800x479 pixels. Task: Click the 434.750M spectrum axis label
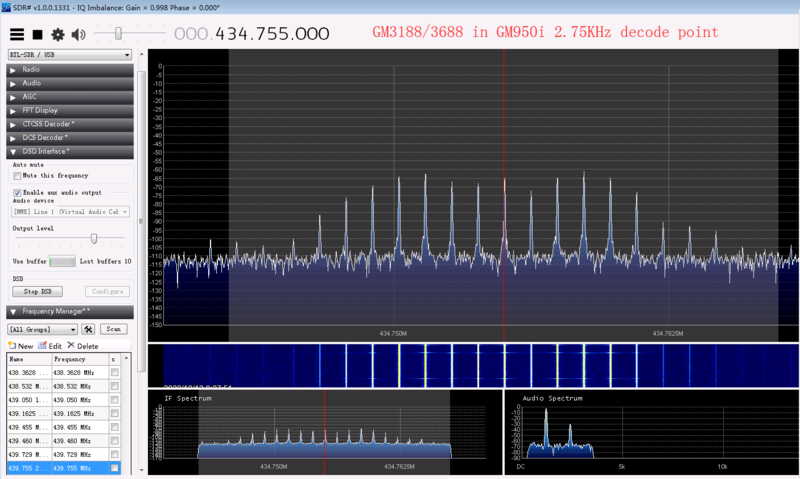(393, 334)
